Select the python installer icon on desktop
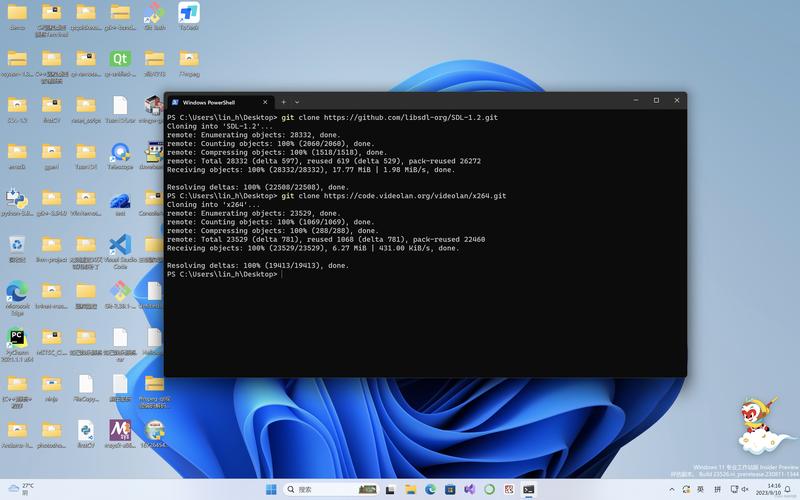This screenshot has width=800, height=500. click(x=17, y=203)
